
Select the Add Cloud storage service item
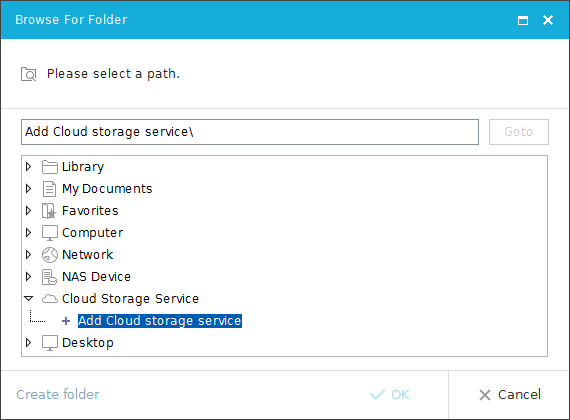tap(160, 321)
